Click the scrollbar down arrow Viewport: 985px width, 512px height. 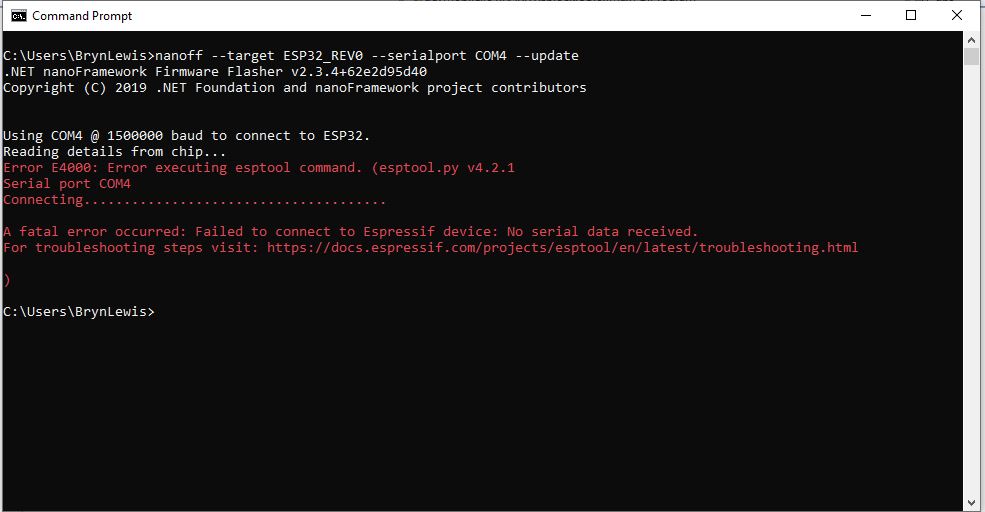coord(972,503)
